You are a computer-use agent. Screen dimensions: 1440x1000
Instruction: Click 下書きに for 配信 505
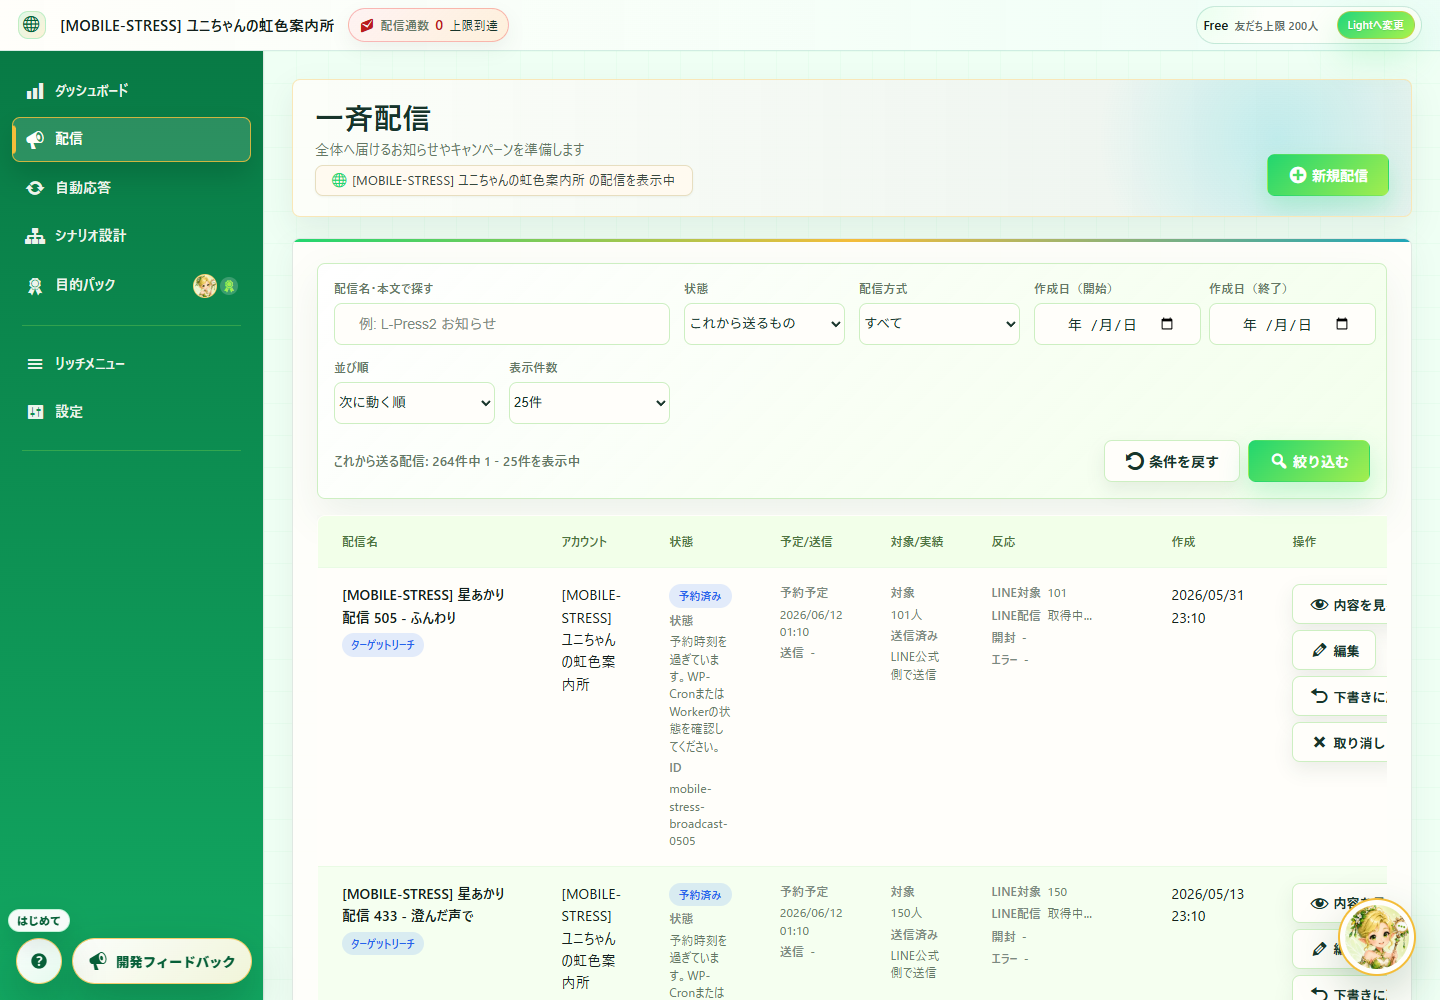1340,697
